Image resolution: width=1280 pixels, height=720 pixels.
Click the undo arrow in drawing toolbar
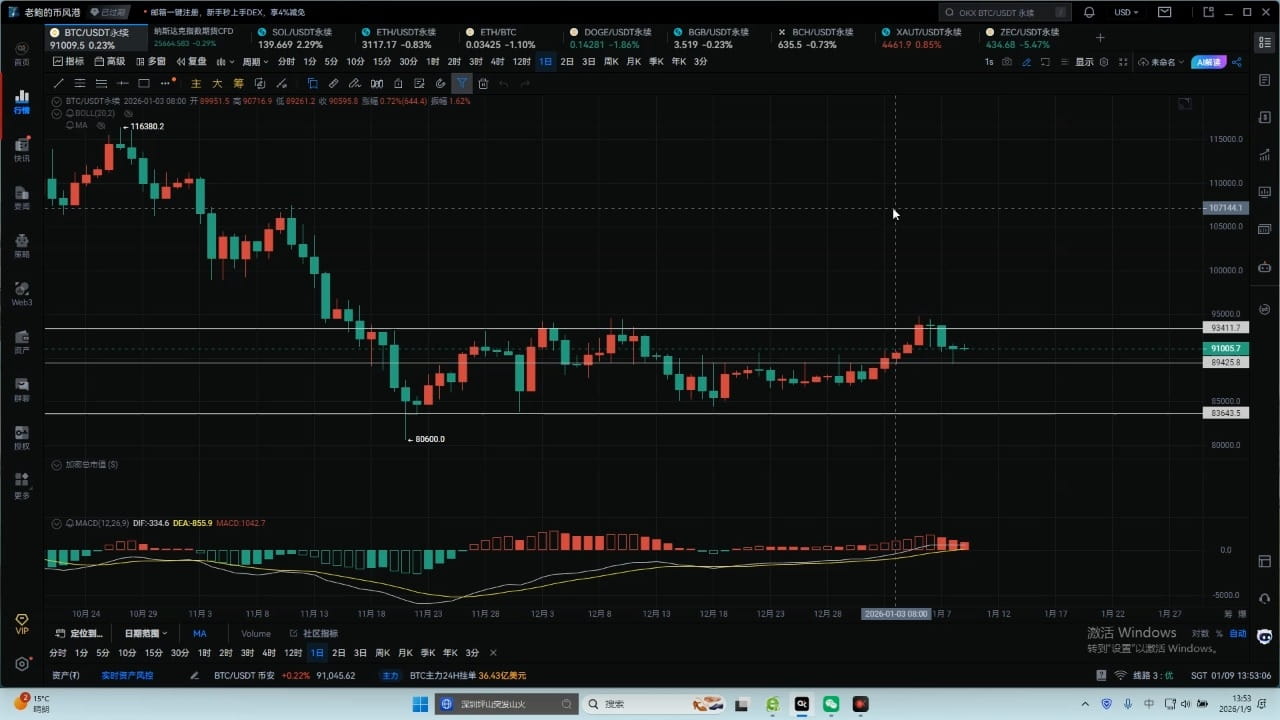(504, 84)
